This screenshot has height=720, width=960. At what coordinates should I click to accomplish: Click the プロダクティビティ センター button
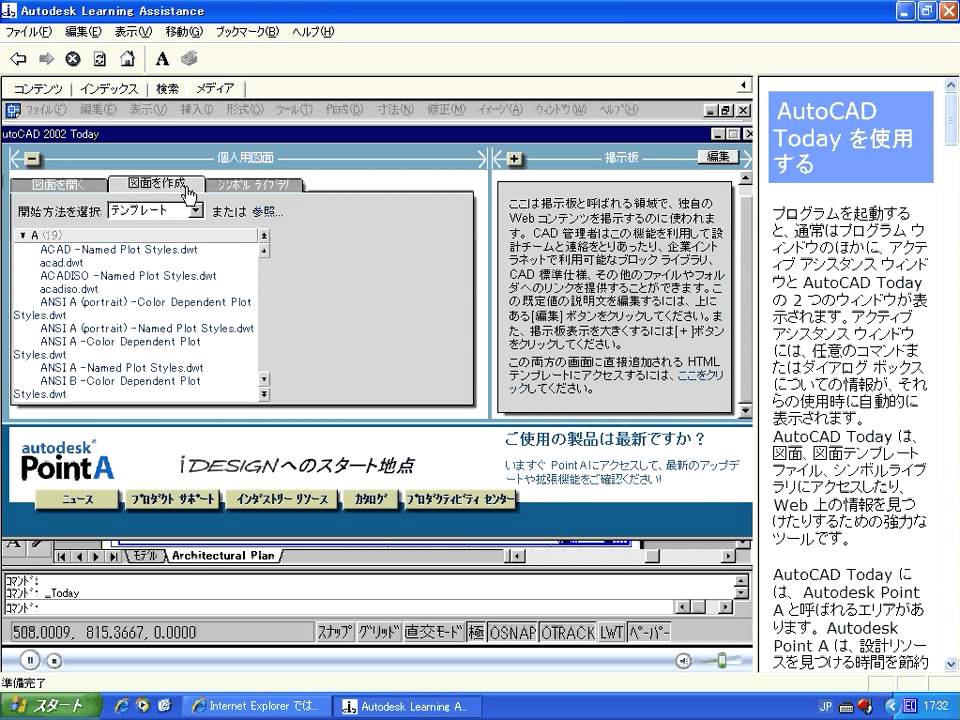coord(460,500)
